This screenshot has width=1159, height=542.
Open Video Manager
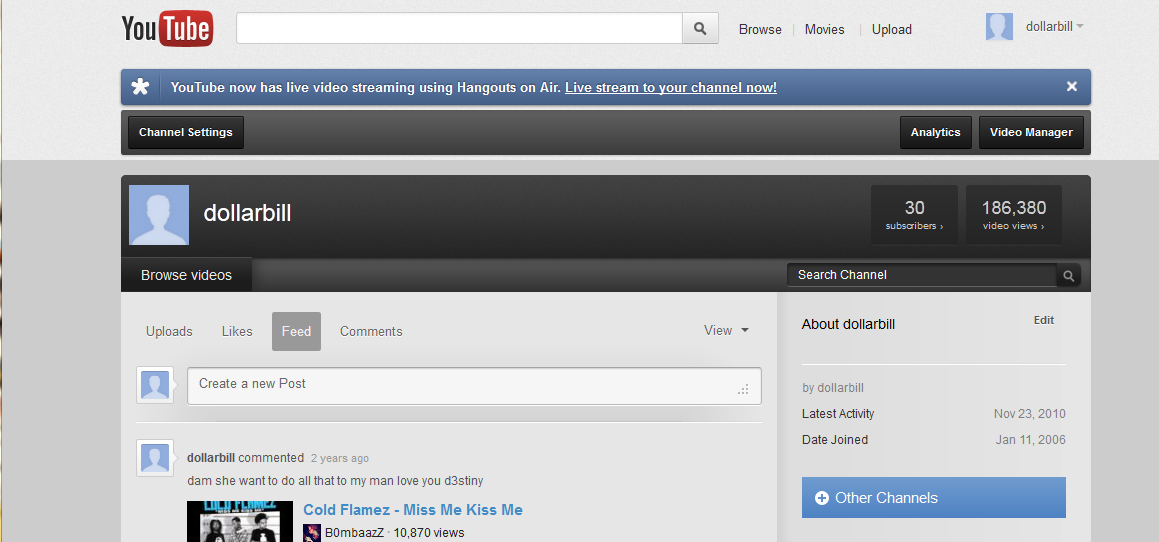[x=1030, y=132]
